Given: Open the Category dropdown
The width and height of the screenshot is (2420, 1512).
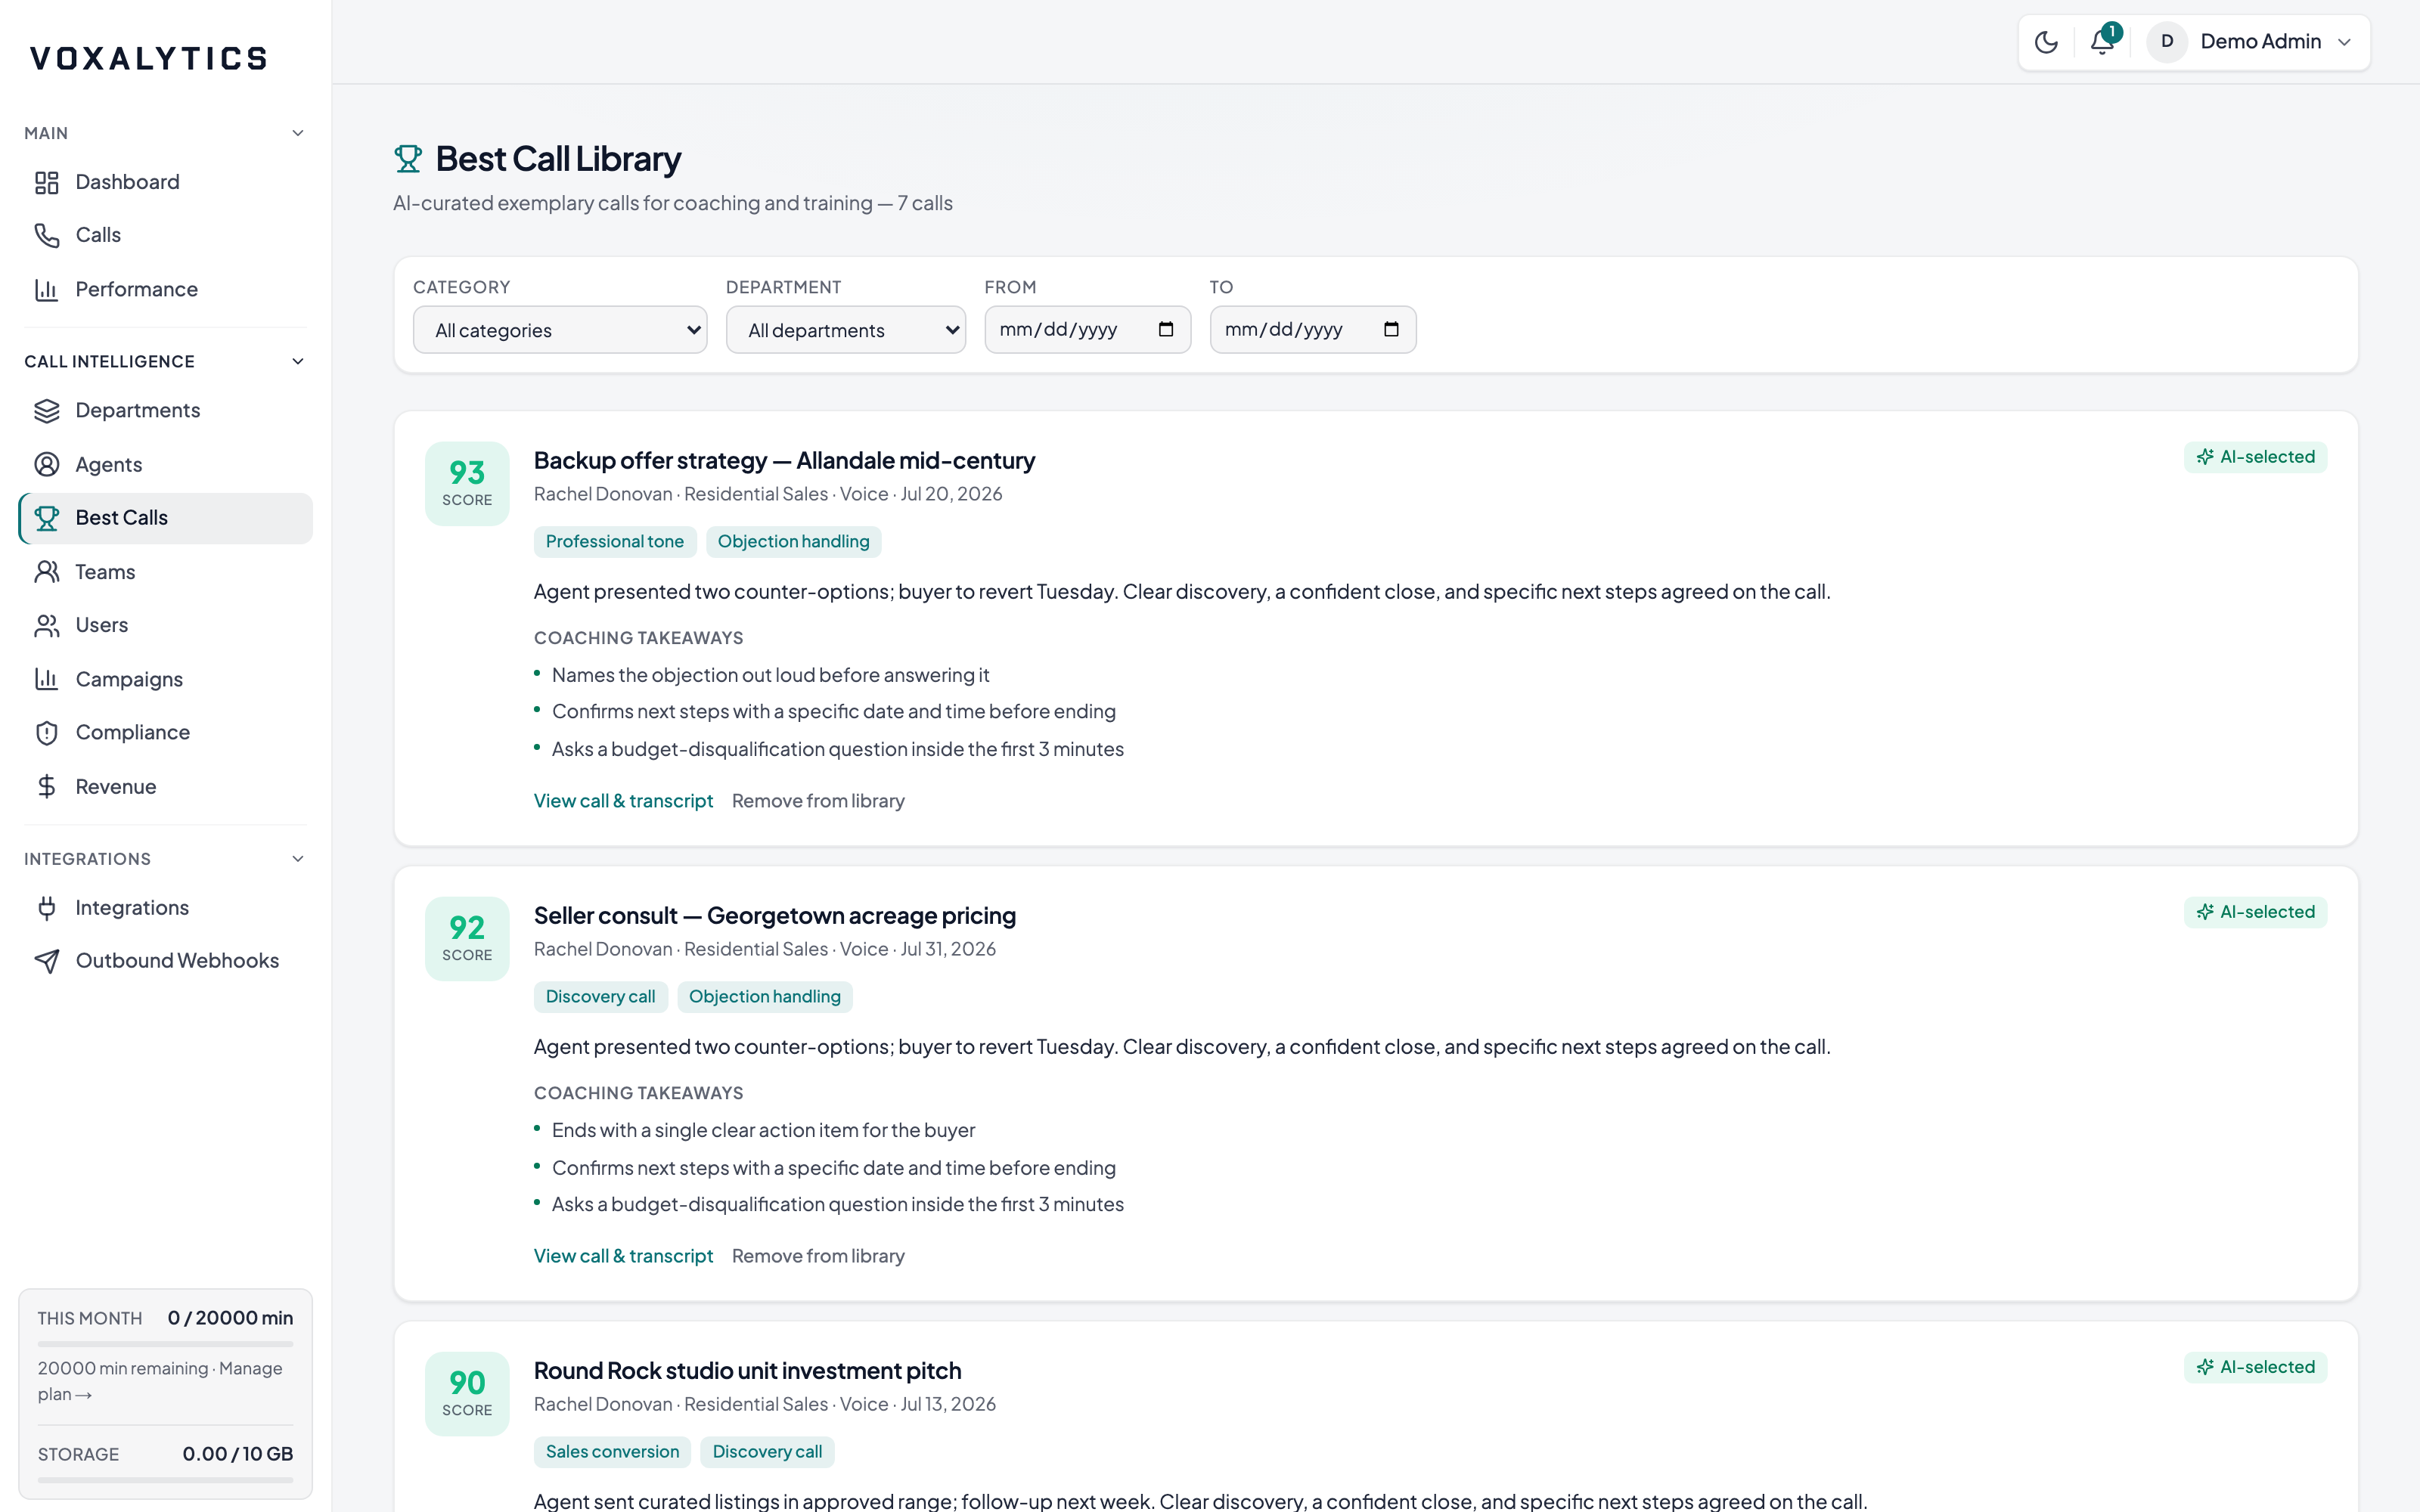Looking at the screenshot, I should [560, 330].
